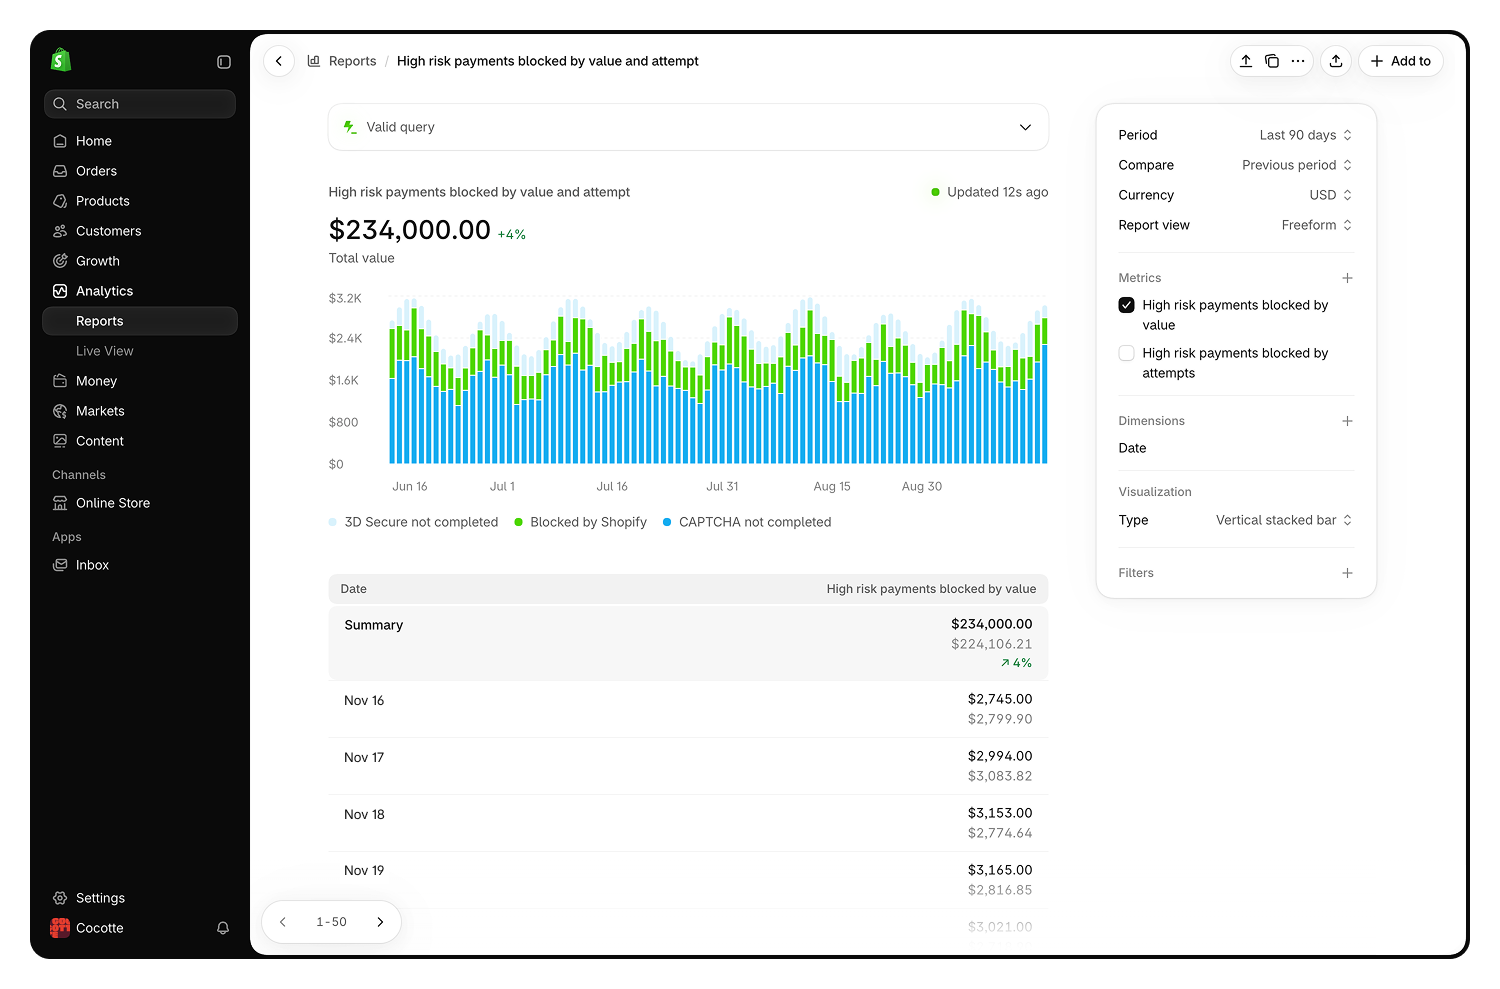Click the Search field in the sidebar
This screenshot has height=989, width=1500.
(x=140, y=104)
